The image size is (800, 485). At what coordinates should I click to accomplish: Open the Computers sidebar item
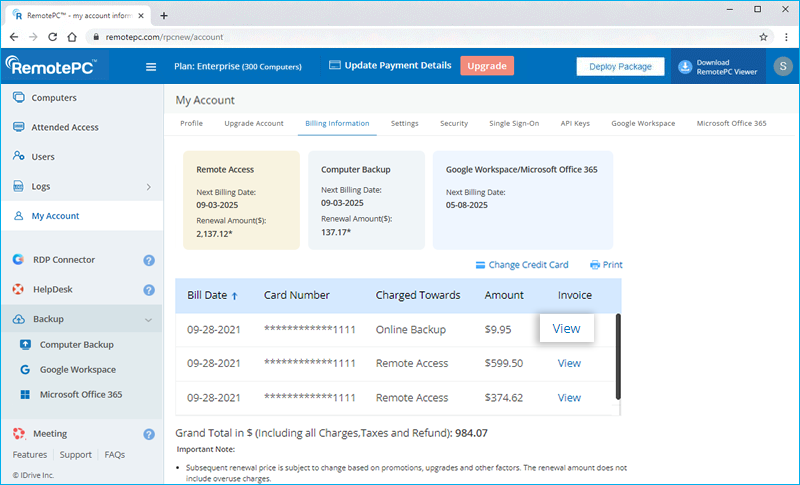point(54,98)
